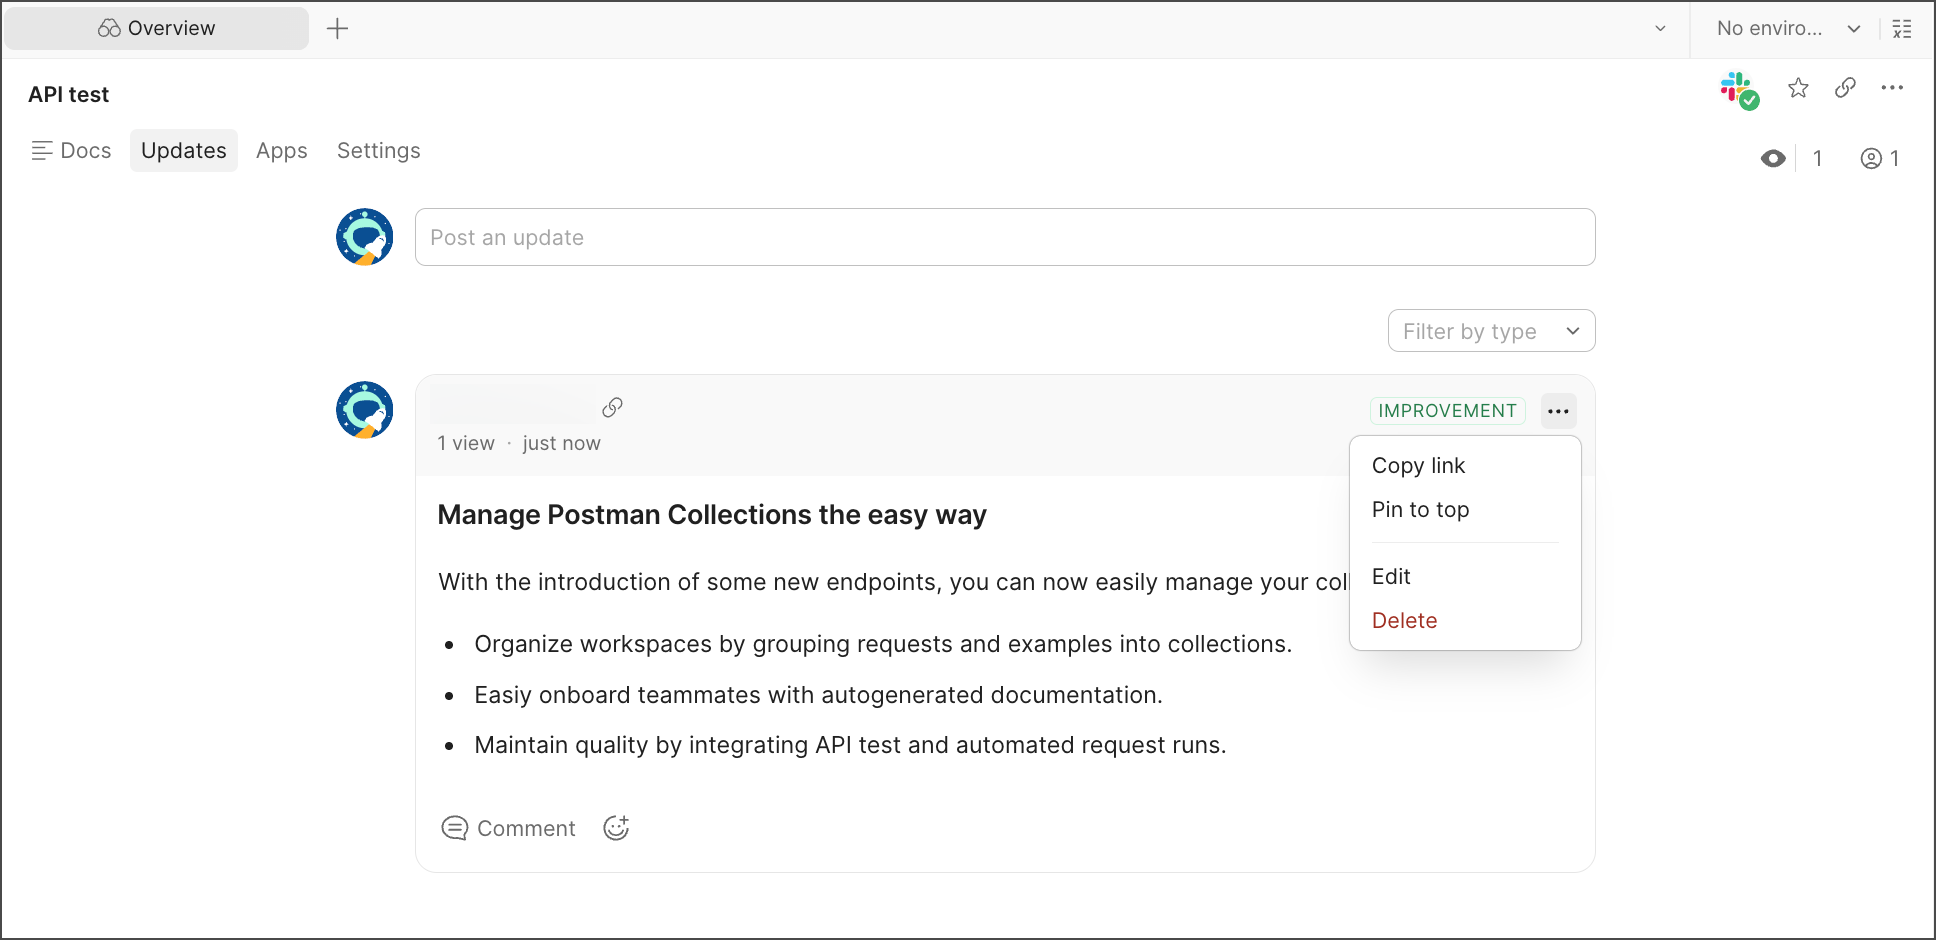The width and height of the screenshot is (1936, 940).
Task: View the workspace members count icon
Action: point(1880,158)
